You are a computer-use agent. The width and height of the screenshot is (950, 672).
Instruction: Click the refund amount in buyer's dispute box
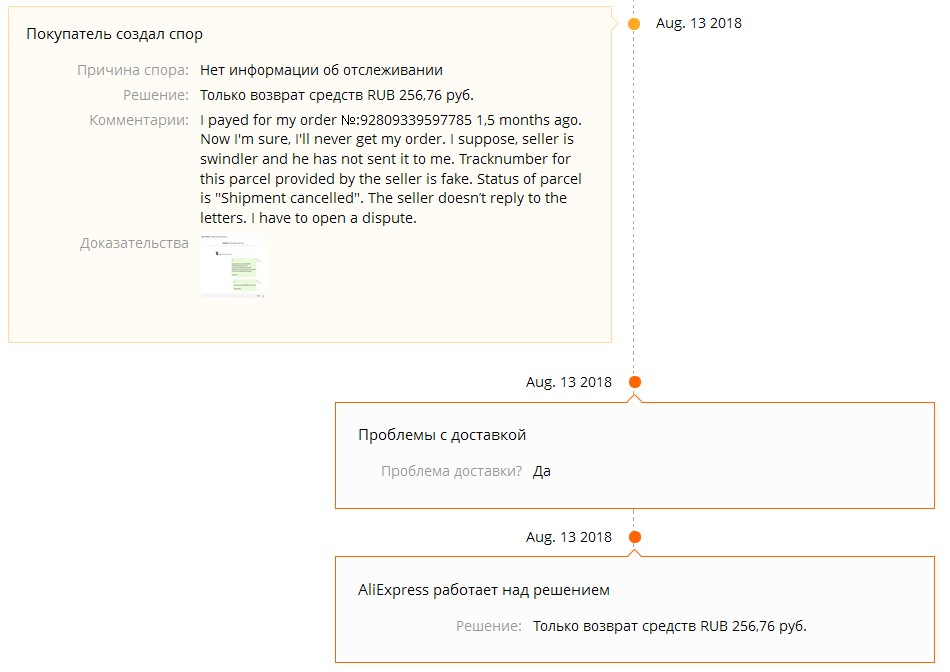tap(420, 95)
